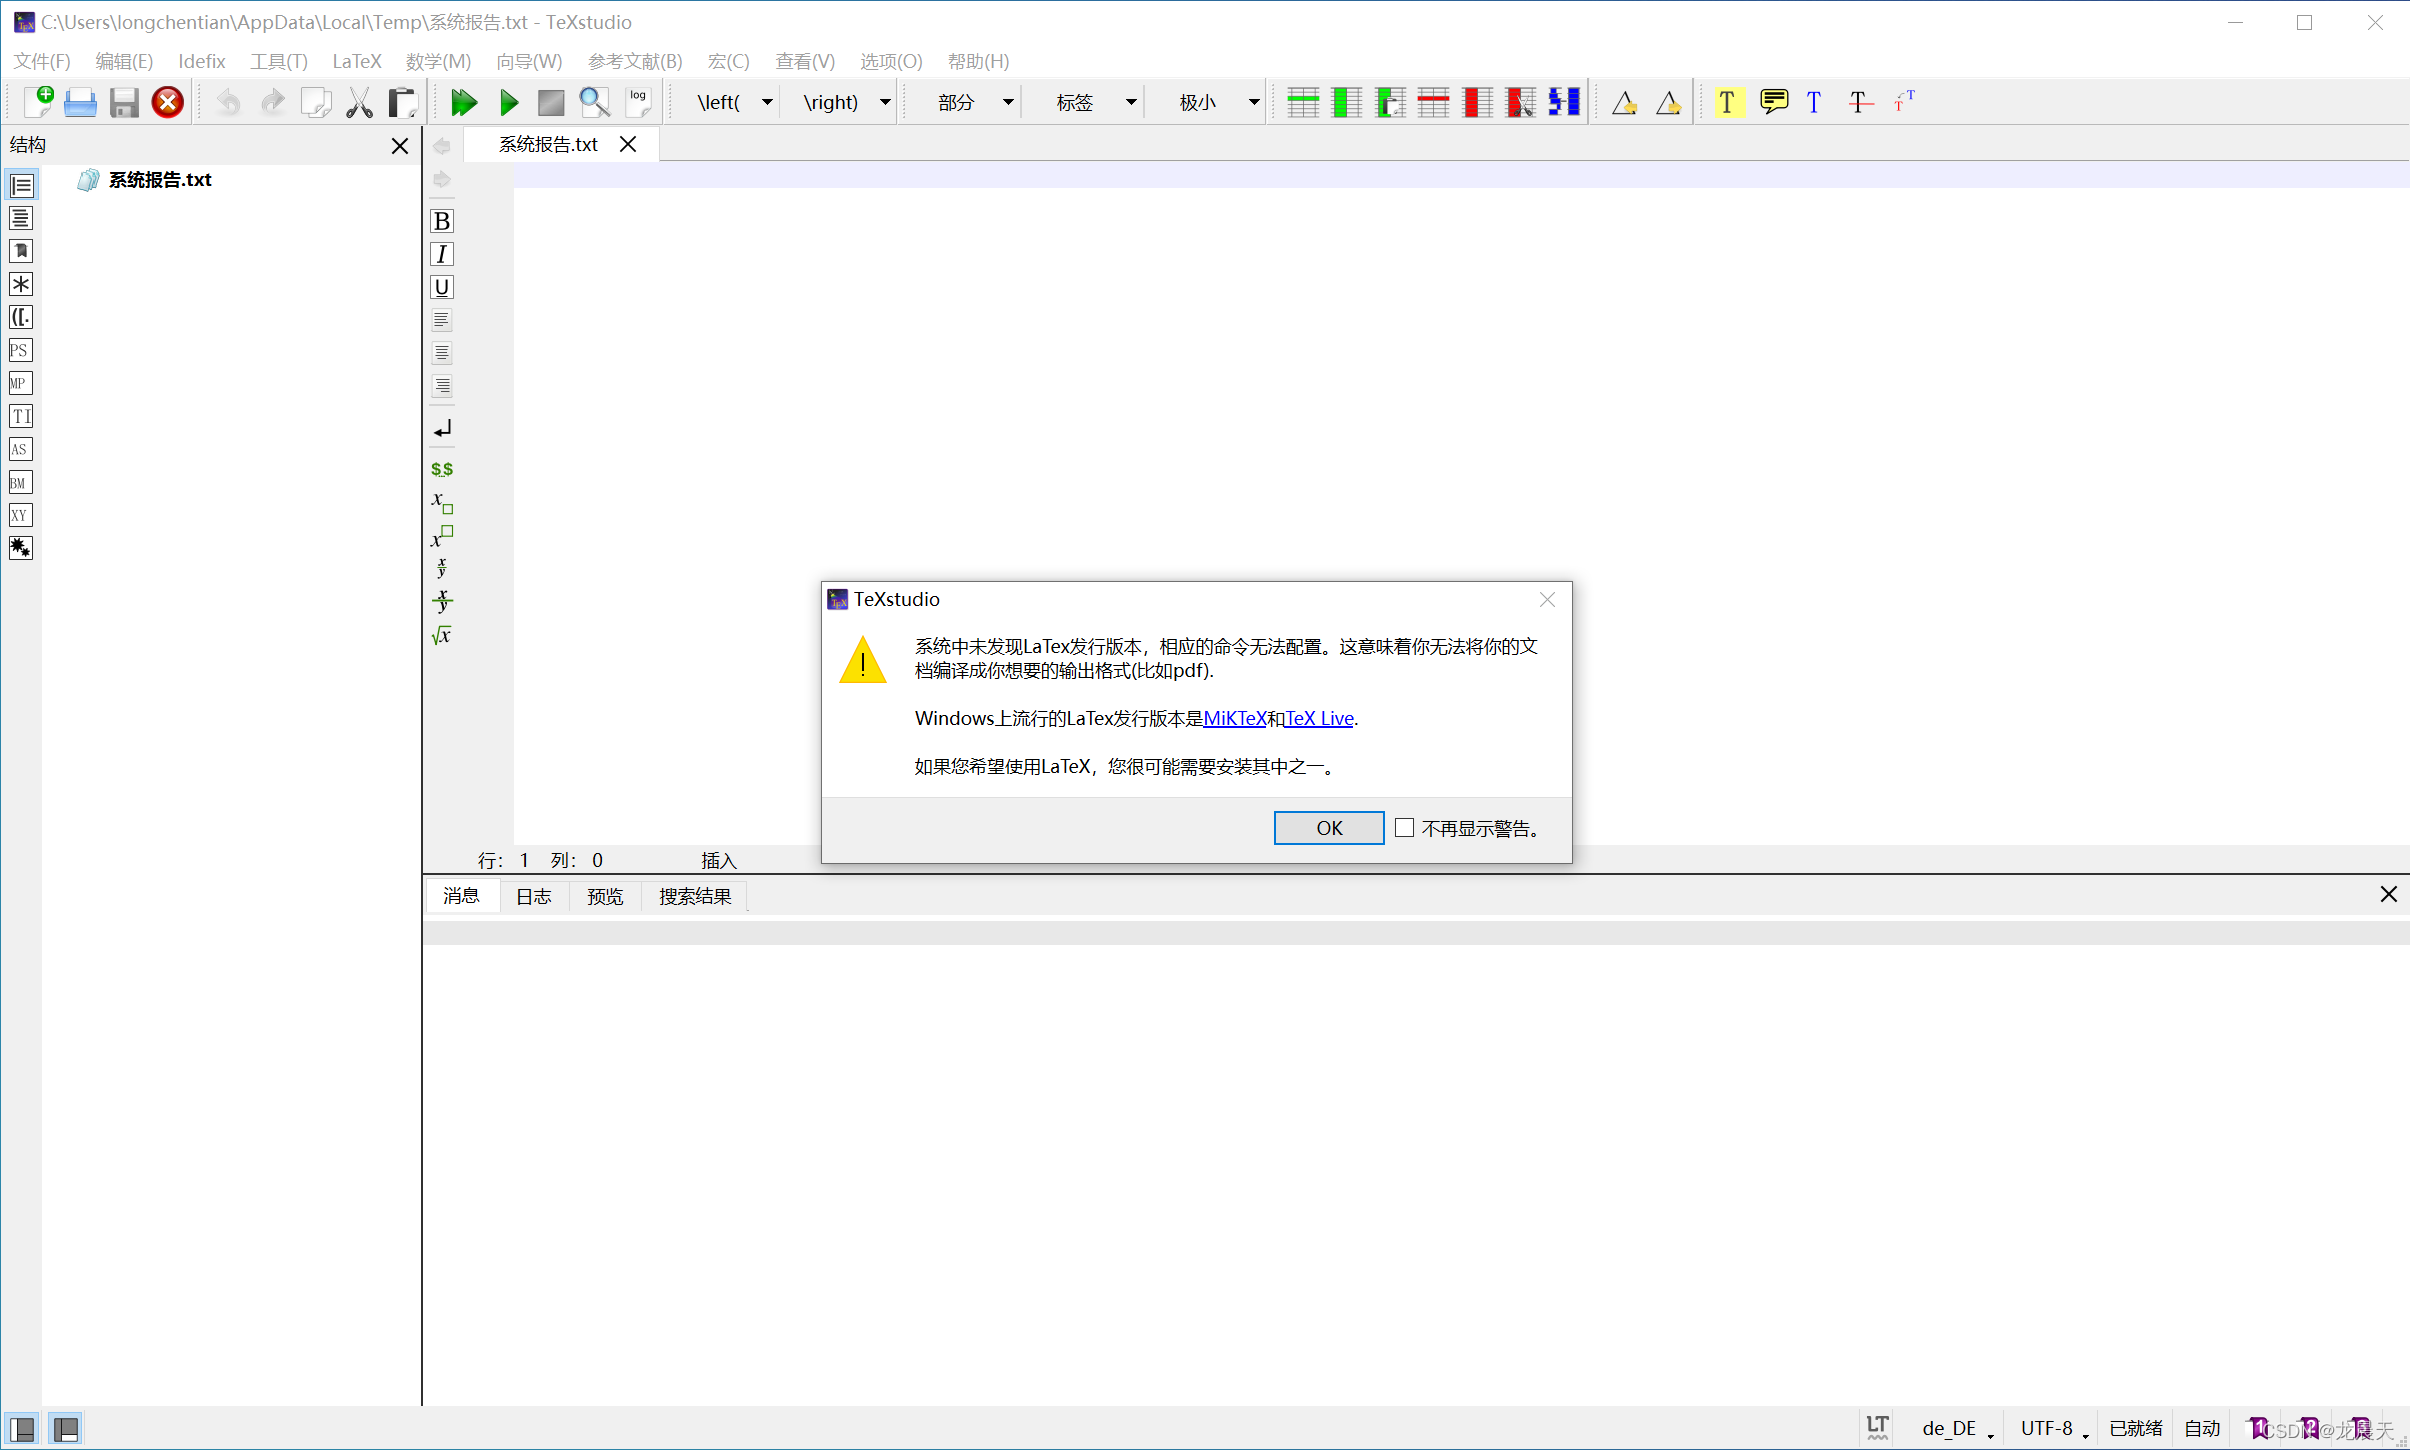Viewport: 2410px width, 1450px height.
Task: Click the 自动 status bar entry
Action: pos(2202,1428)
